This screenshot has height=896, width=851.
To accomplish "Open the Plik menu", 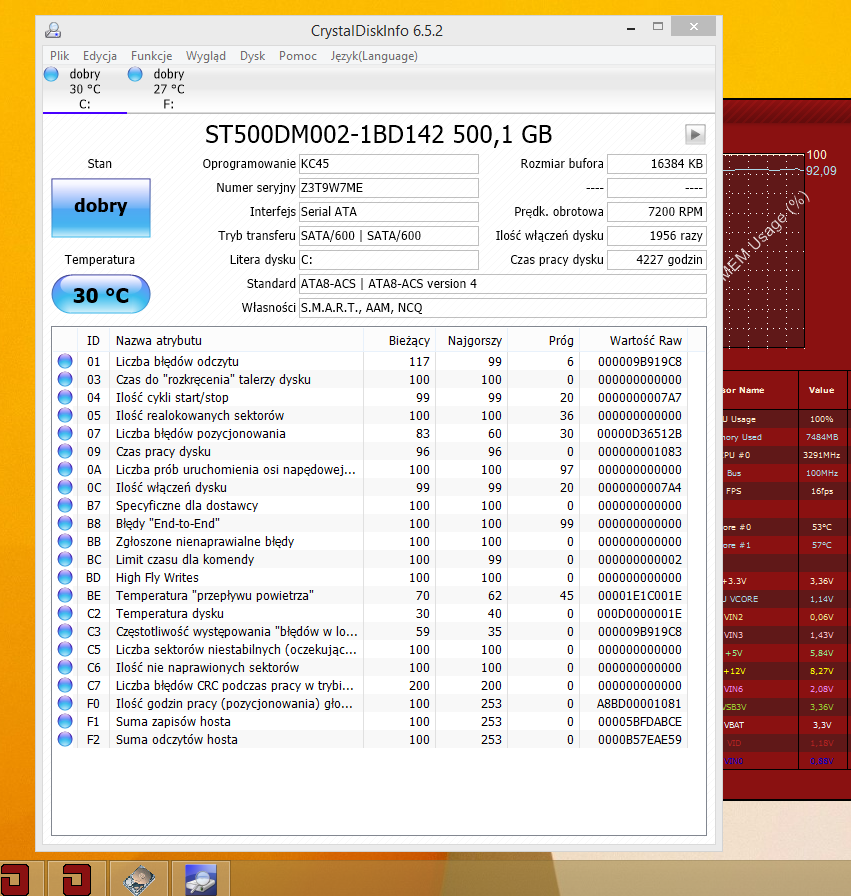I will 59,56.
